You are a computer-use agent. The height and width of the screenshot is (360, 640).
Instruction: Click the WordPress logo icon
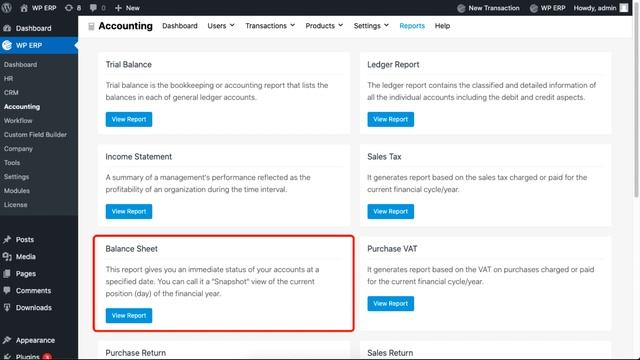coord(7,8)
